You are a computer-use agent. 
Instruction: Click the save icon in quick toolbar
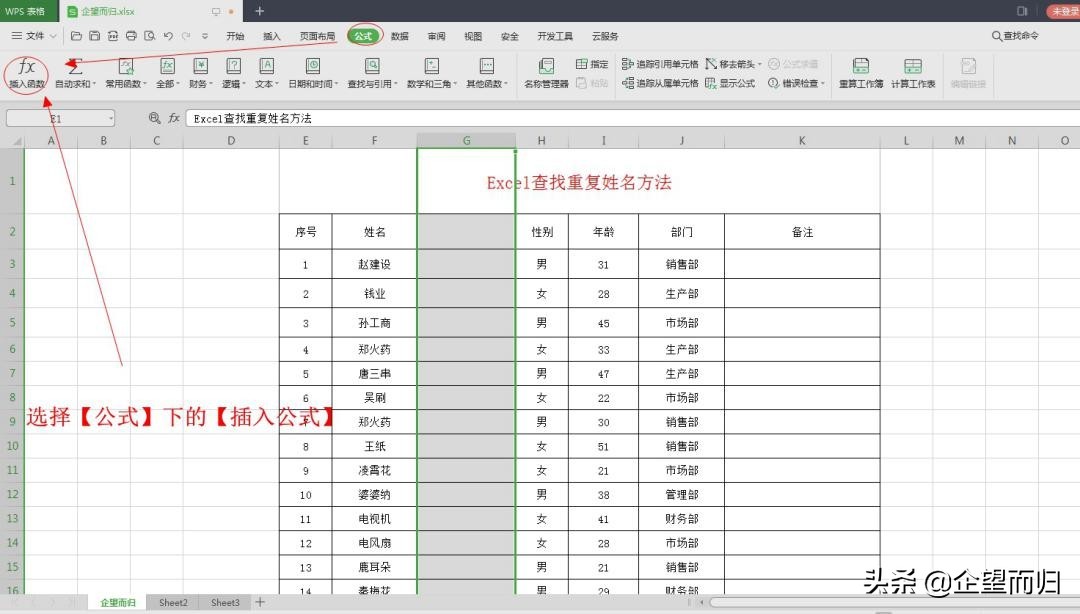pos(94,36)
